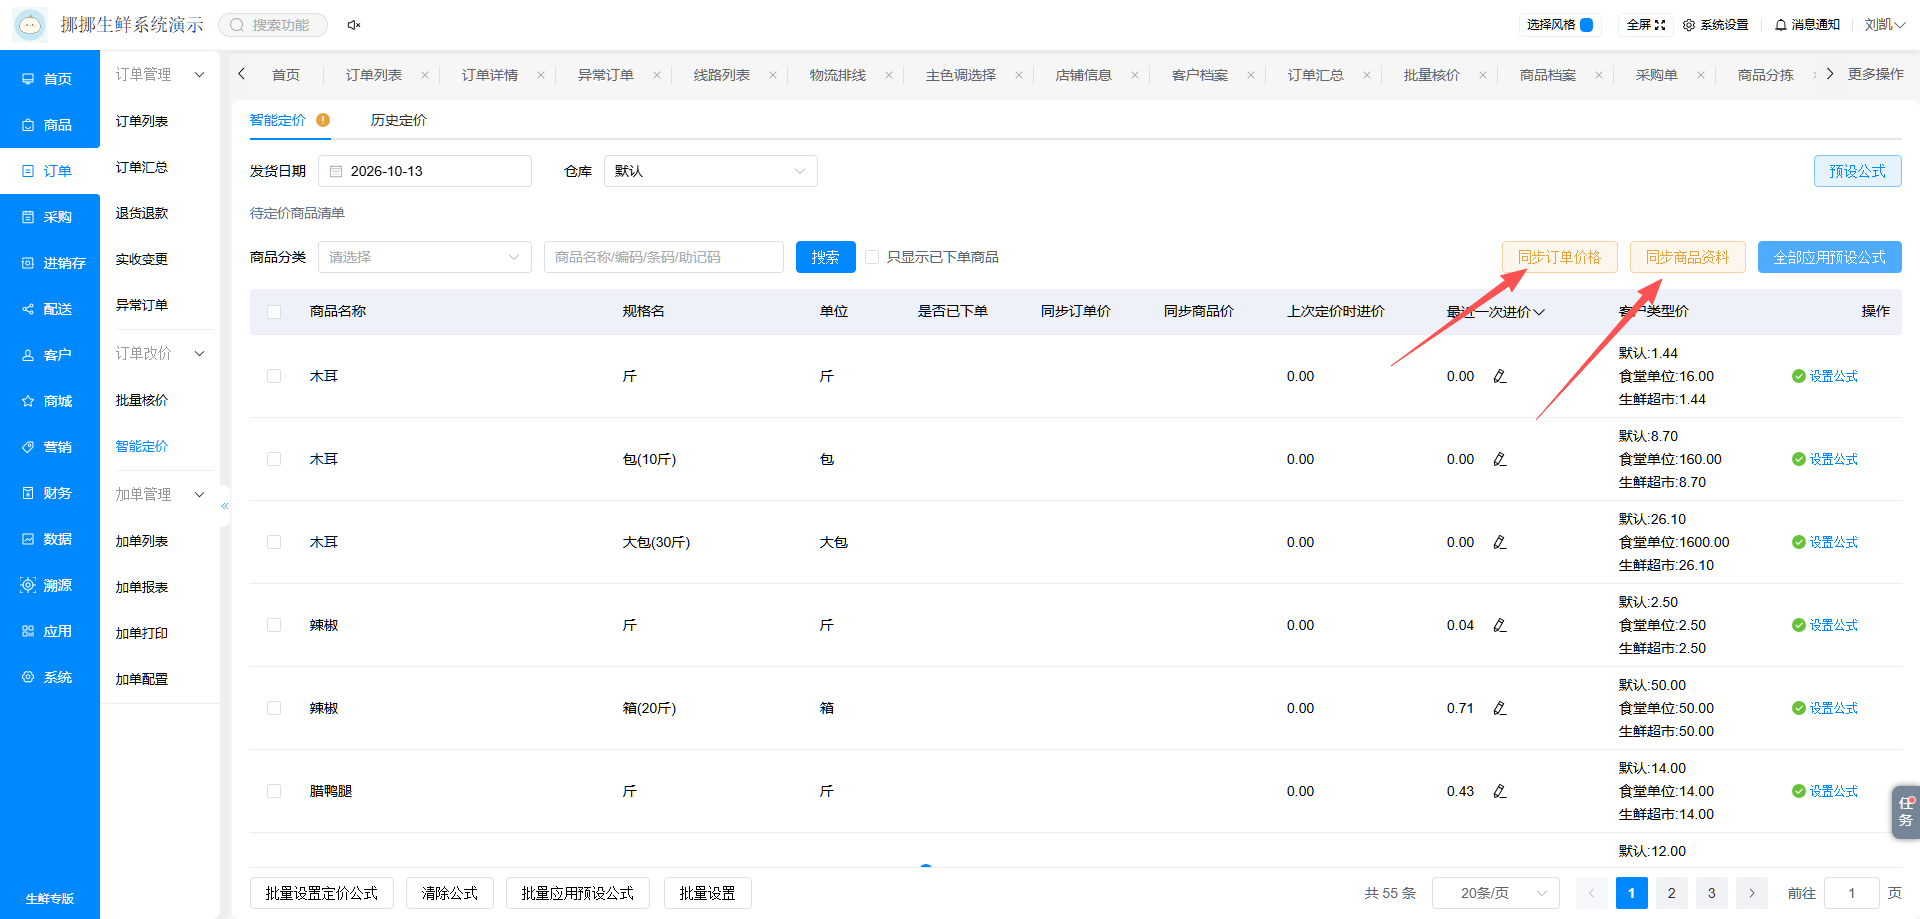
Task: Open the 商城 star icon module
Action: (x=28, y=401)
